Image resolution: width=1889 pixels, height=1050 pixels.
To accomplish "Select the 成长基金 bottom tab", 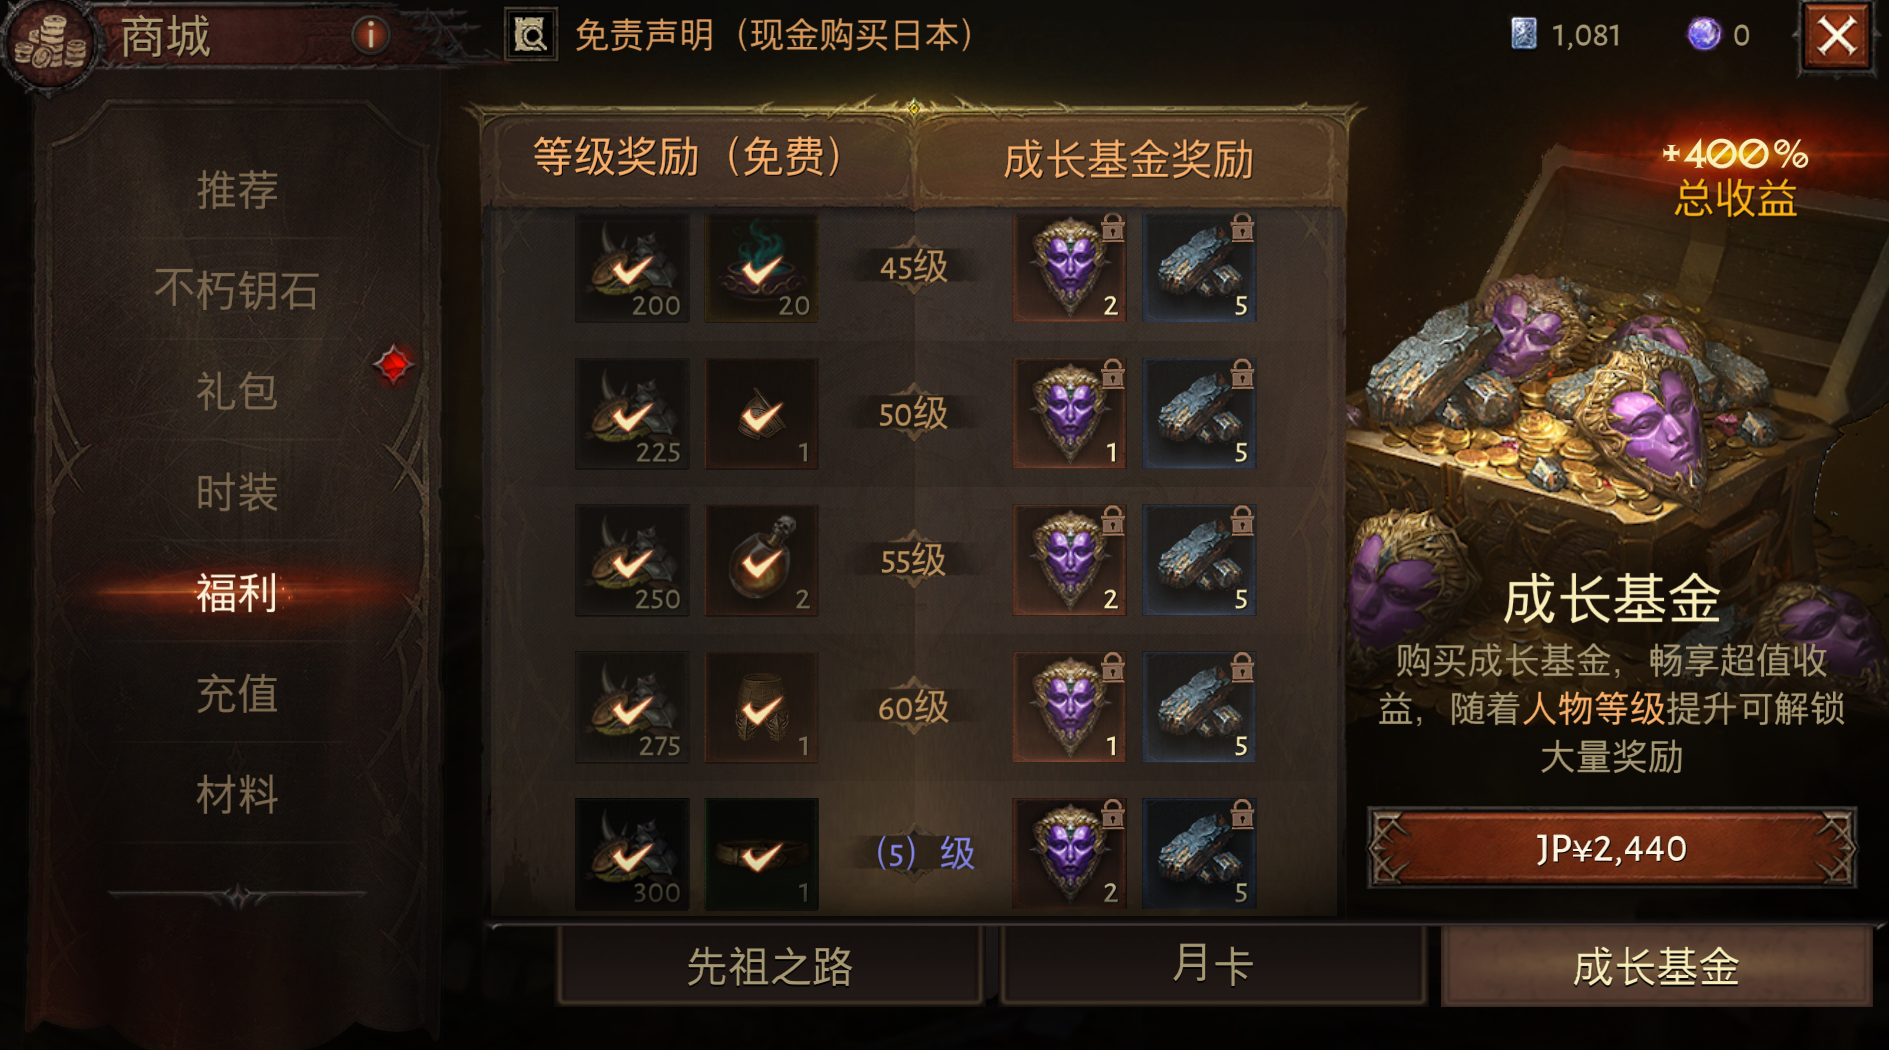I will (x=1656, y=966).
